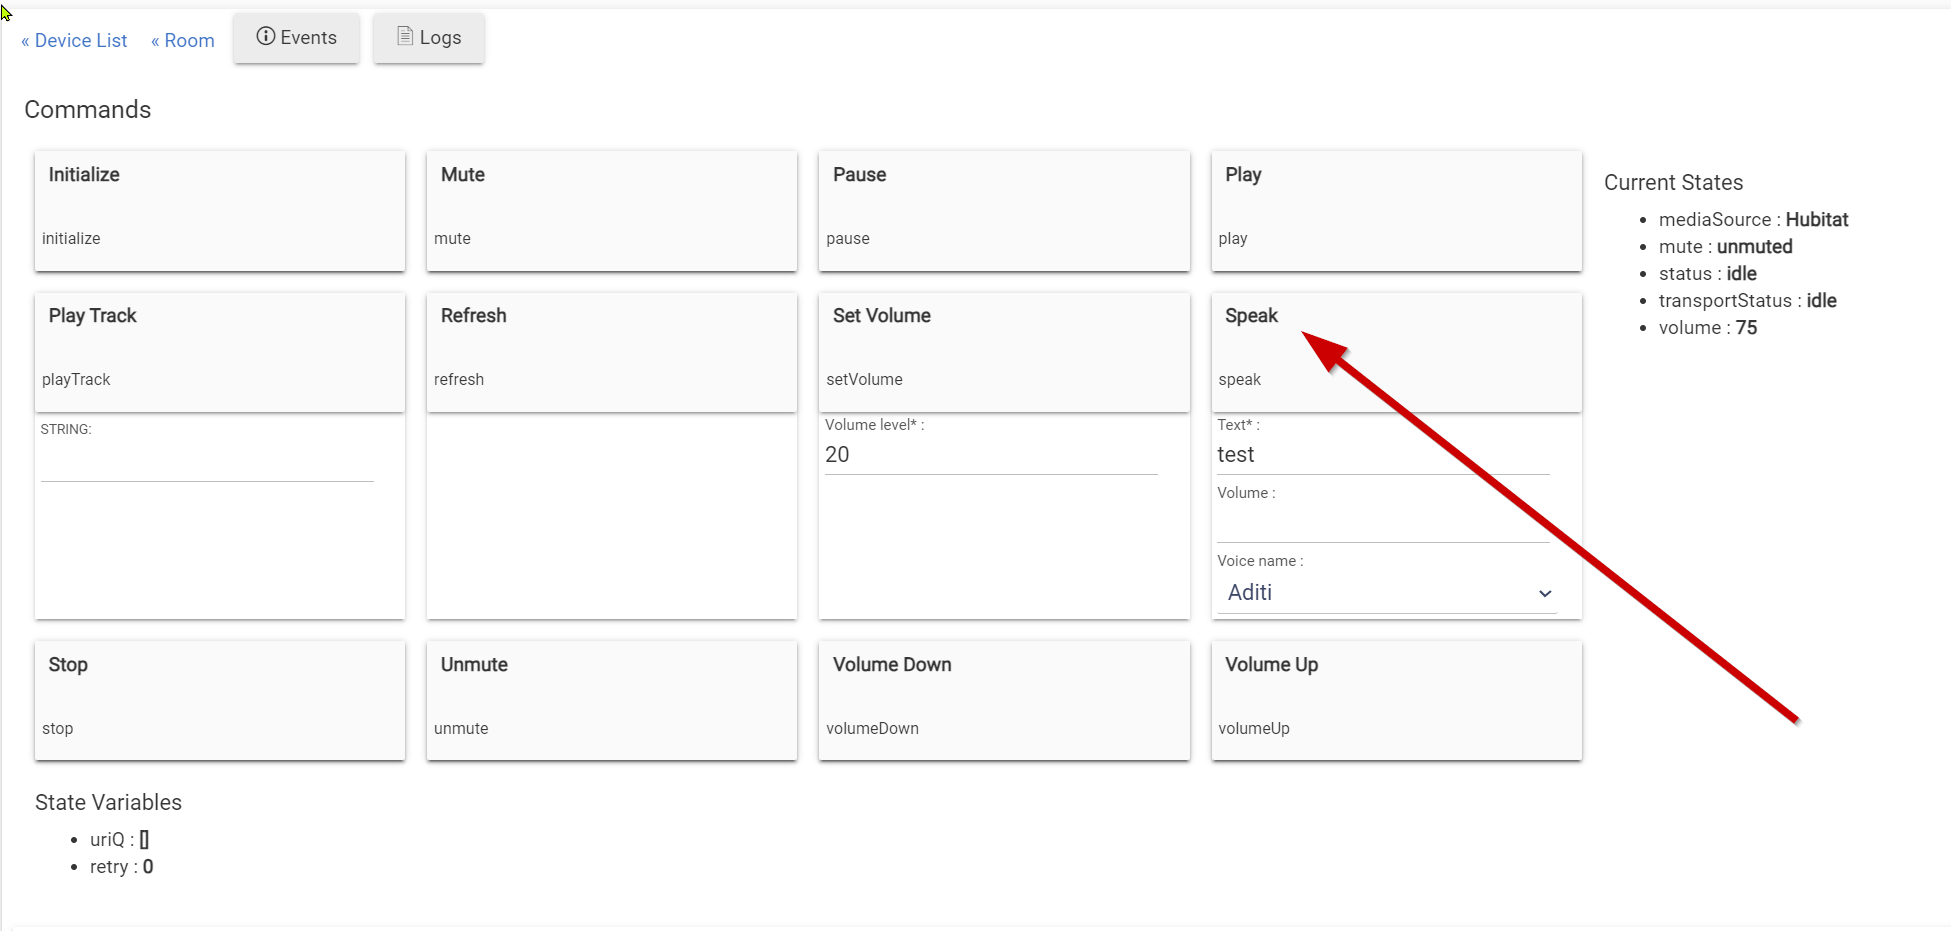Run the Stop command
Viewport: 1951px width, 931px height.
[x=220, y=701]
